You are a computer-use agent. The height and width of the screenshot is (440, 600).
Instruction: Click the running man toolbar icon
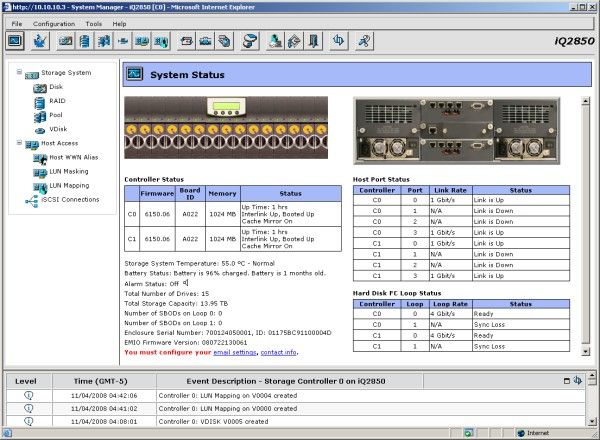click(364, 41)
